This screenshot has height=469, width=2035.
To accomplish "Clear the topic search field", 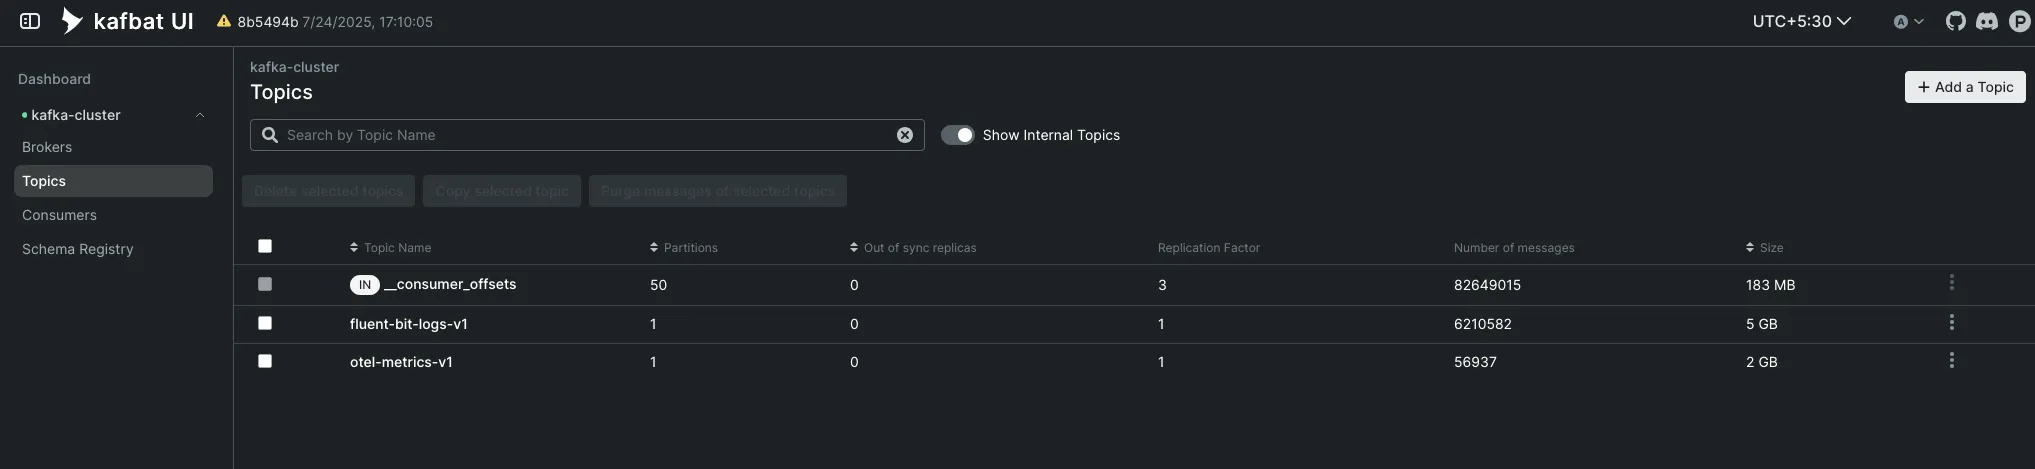I will 904,135.
